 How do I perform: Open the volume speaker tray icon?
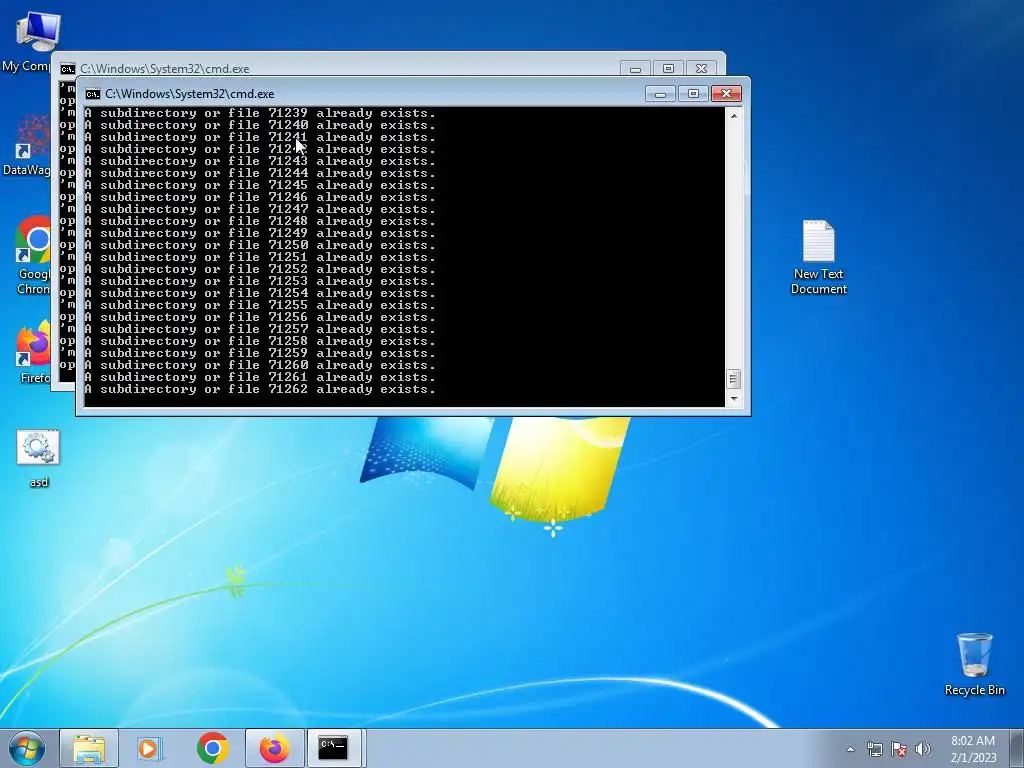923,749
